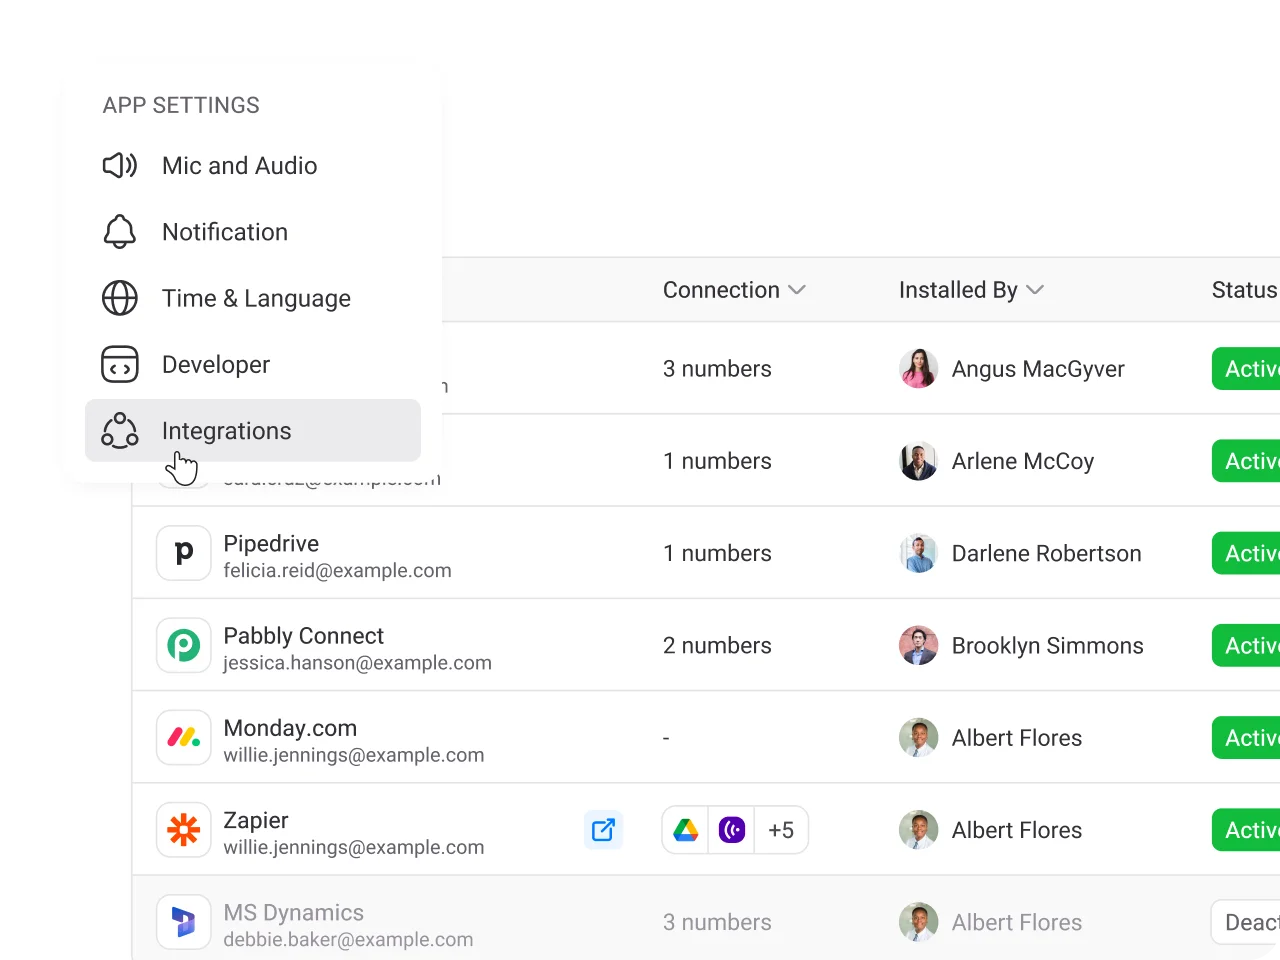Click Arlene McCoy's avatar
Screen dimensions: 1280x960
[x=918, y=461]
